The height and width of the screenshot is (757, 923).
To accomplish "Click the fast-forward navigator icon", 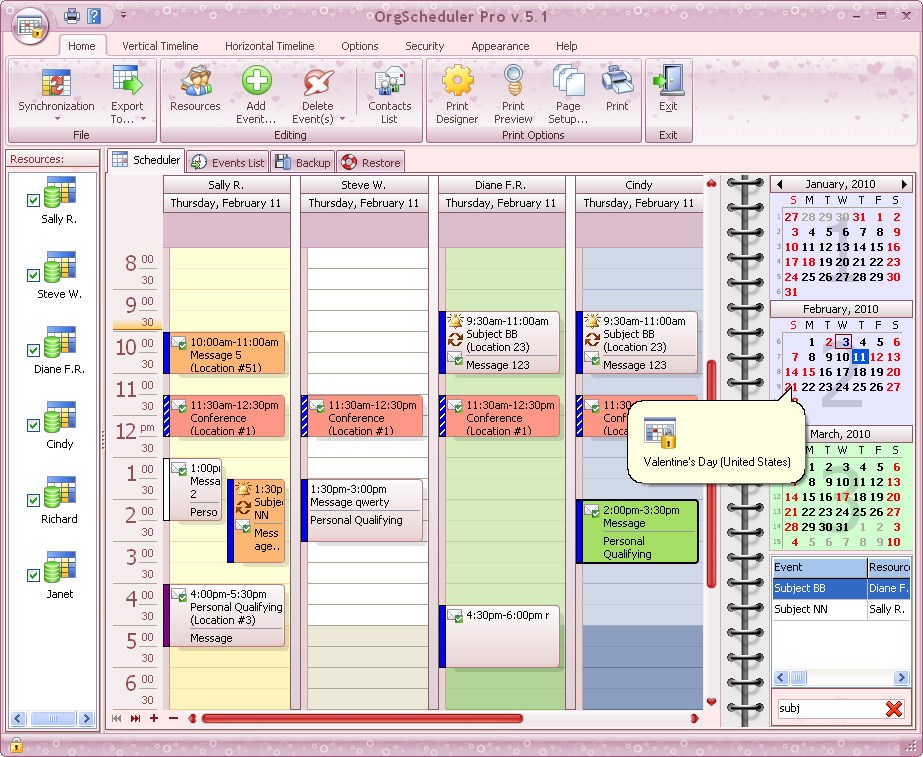I will pos(135,718).
